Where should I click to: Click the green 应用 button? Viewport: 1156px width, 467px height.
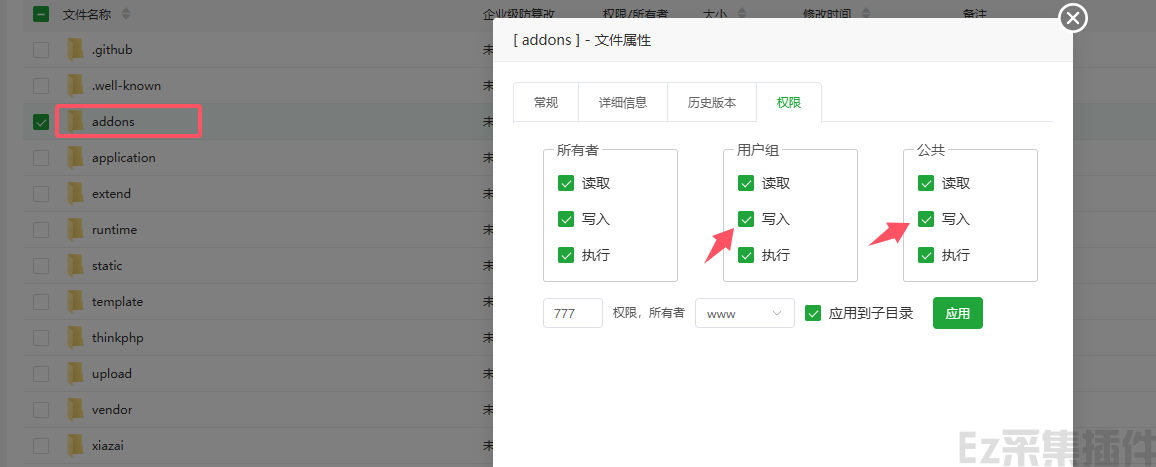pos(957,313)
